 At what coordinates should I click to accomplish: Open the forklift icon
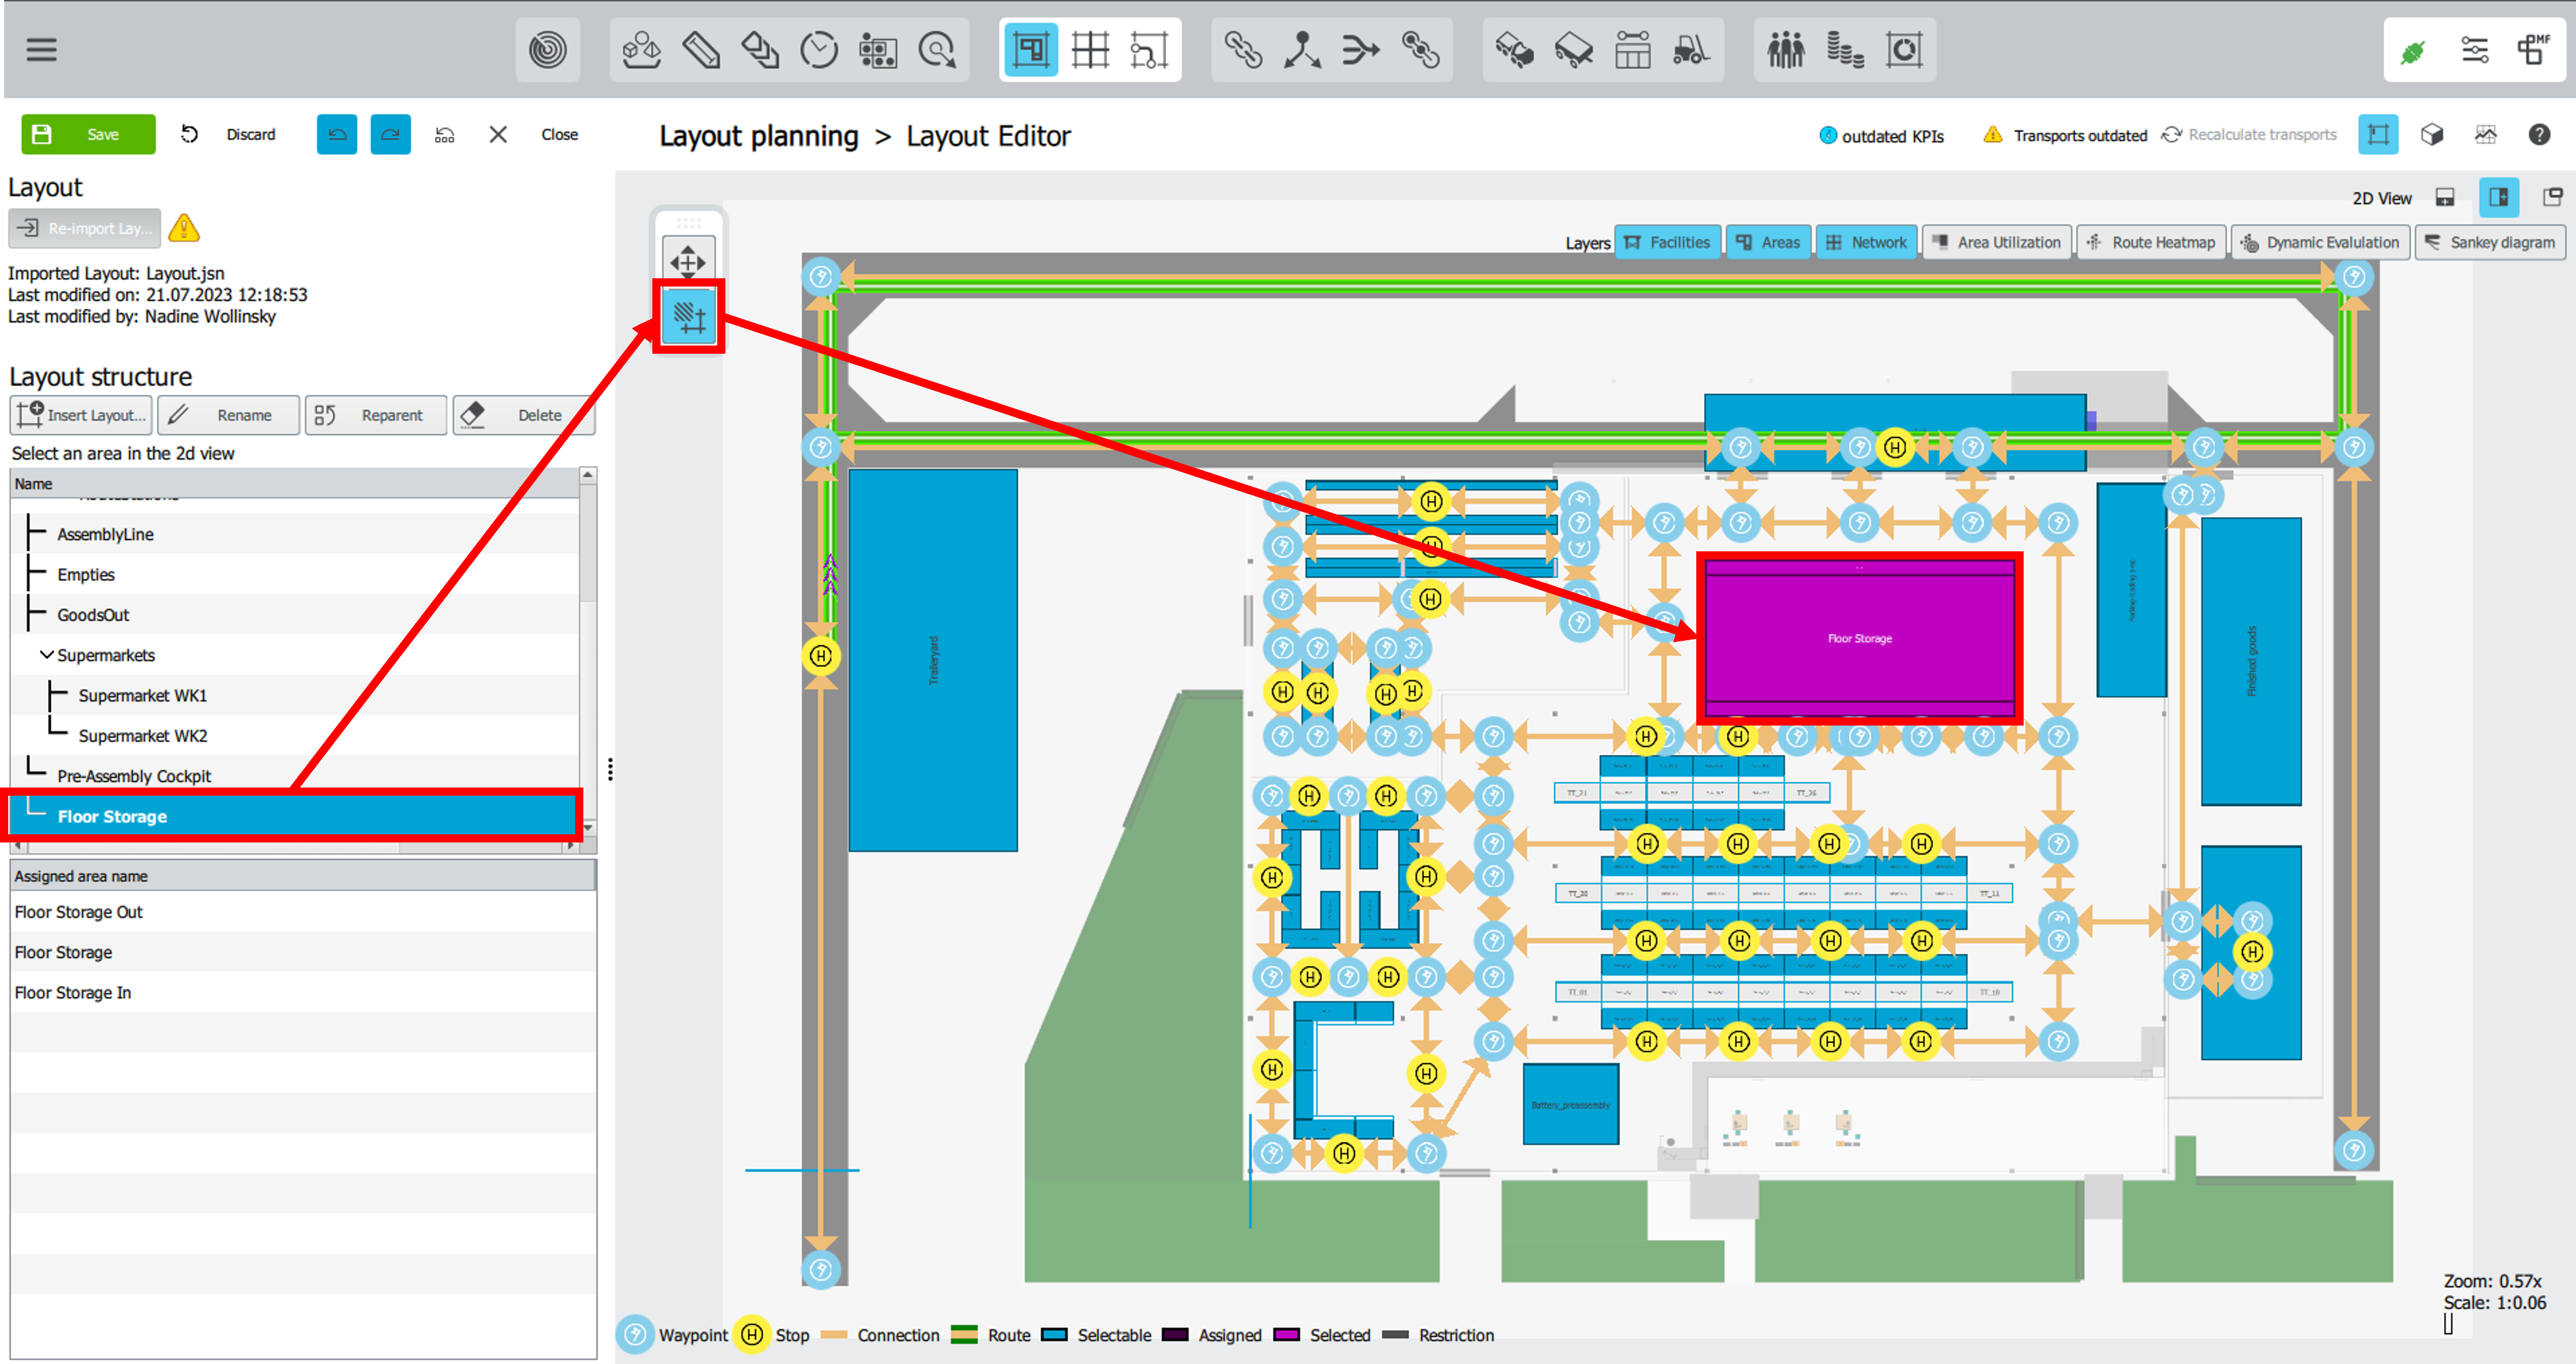click(x=1691, y=49)
